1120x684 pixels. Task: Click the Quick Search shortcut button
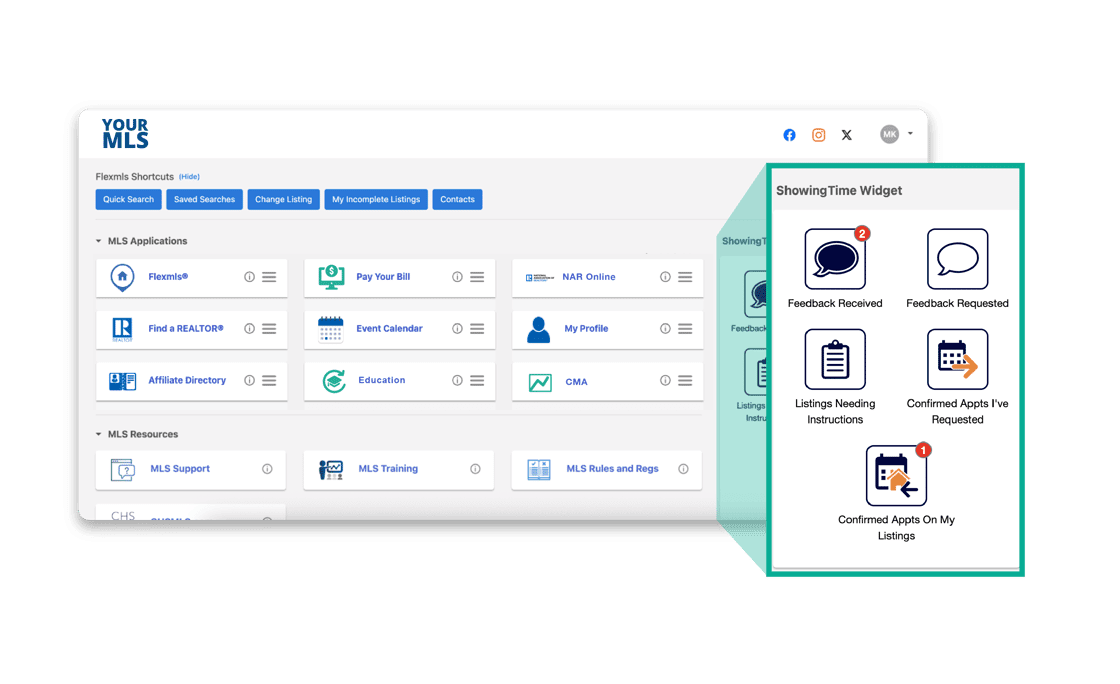point(128,200)
